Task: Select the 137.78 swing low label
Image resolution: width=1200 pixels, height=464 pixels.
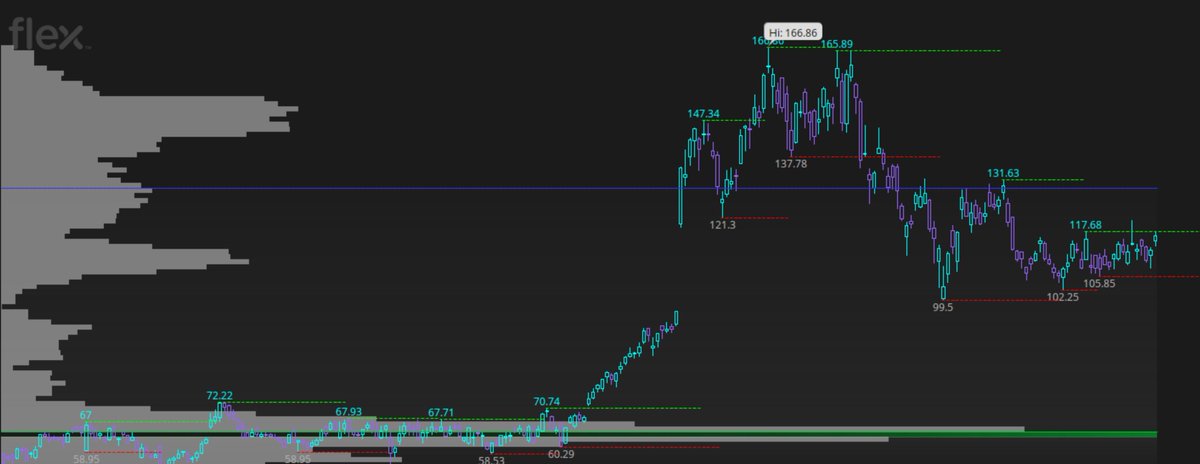Action: click(x=790, y=162)
